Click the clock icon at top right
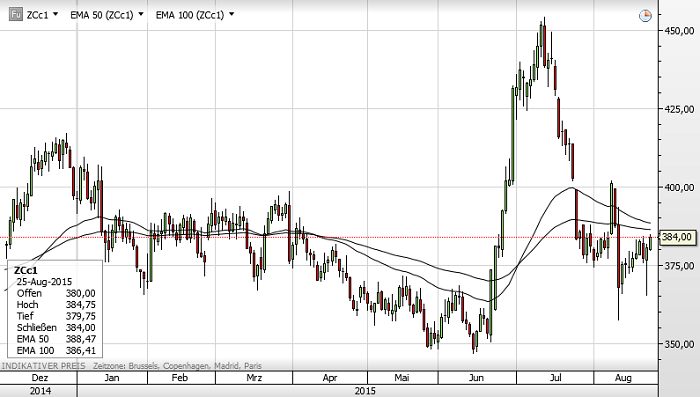700x397 pixels. (x=645, y=16)
